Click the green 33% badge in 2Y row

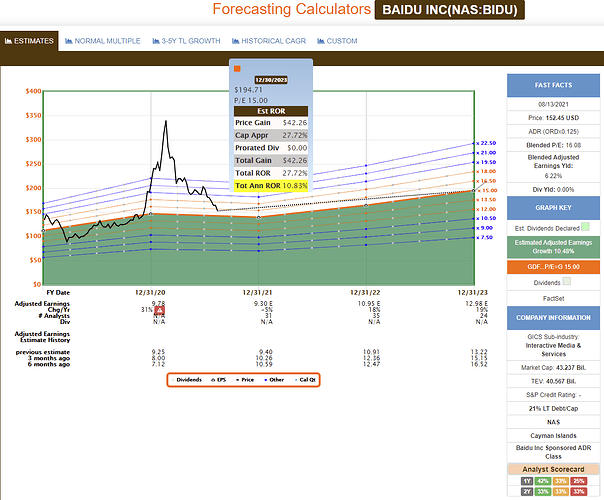click(x=542, y=492)
